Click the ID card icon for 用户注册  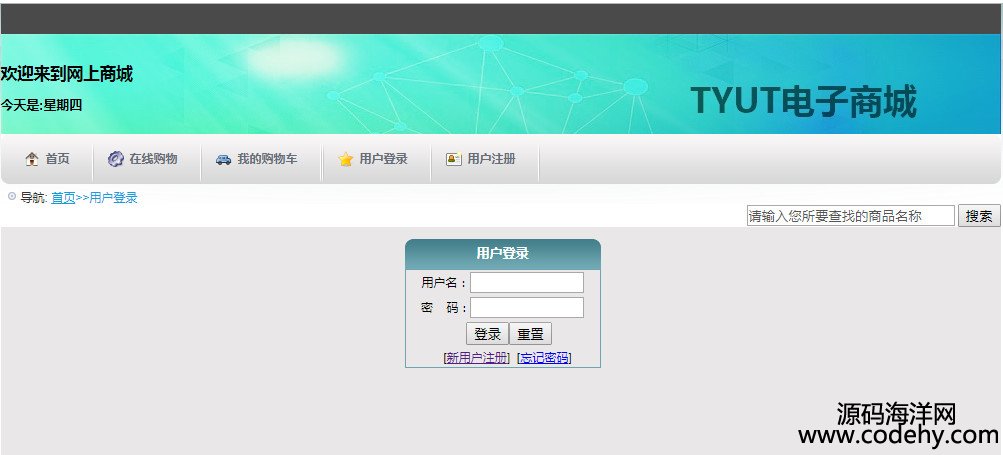click(x=454, y=159)
